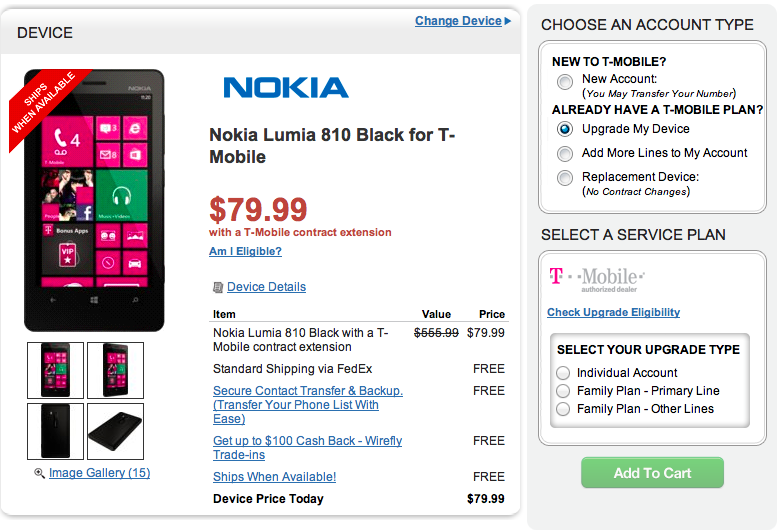Pick the Replacement Device radio option
This screenshot has width=778, height=532.
(566, 179)
